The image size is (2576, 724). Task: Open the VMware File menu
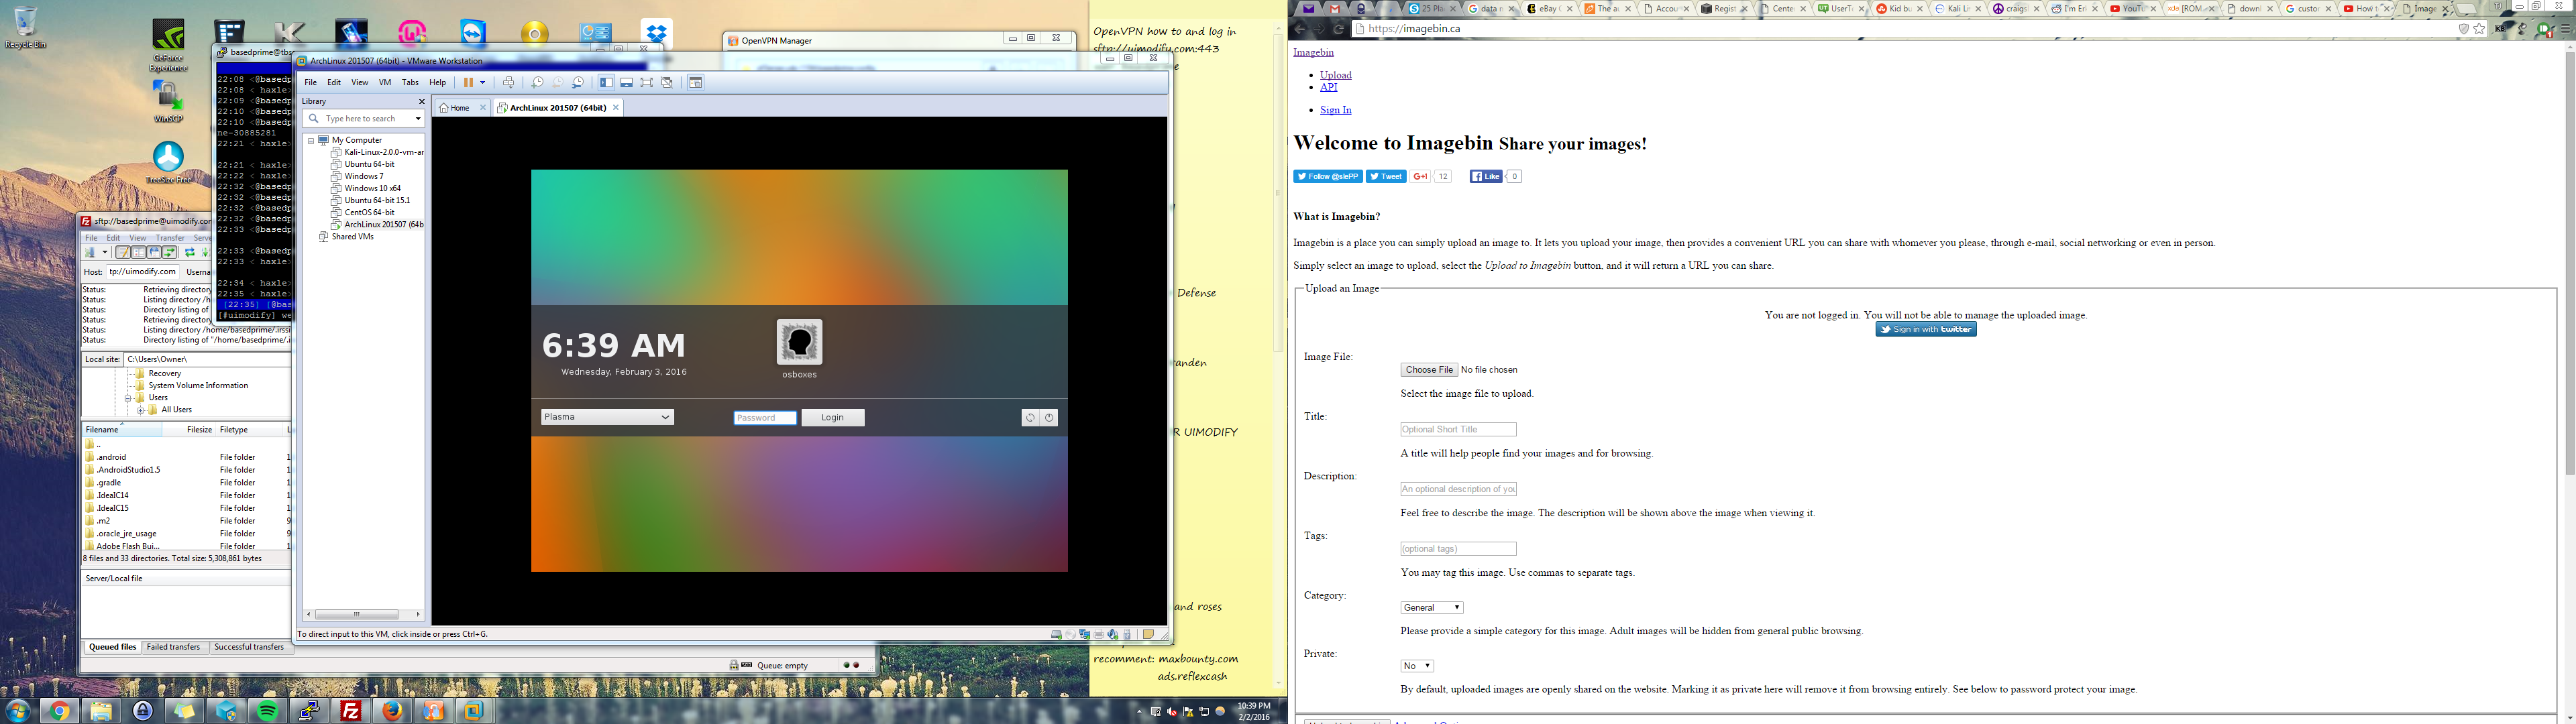point(311,83)
